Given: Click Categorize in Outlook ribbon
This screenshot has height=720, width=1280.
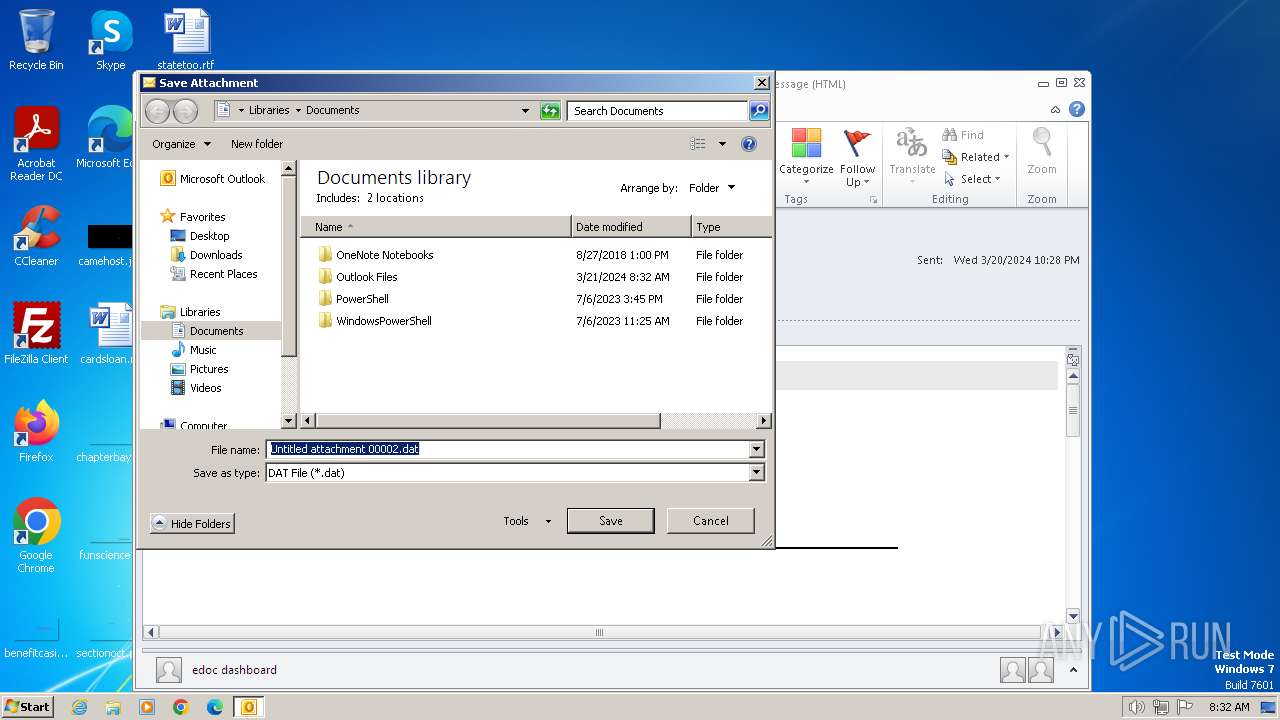Looking at the screenshot, I should click(806, 156).
